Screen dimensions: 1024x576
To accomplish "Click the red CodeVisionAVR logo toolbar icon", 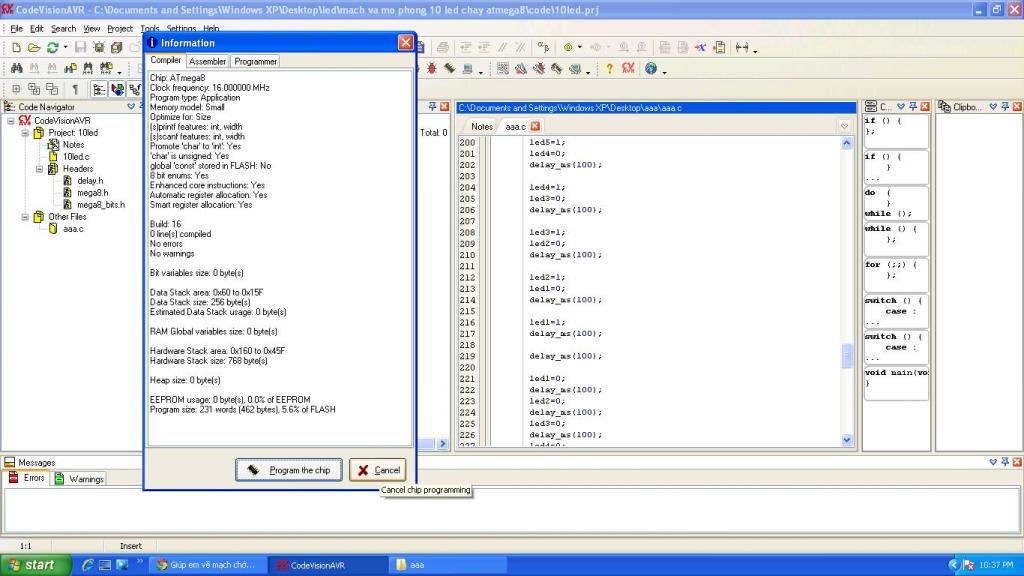I will click(628, 69).
